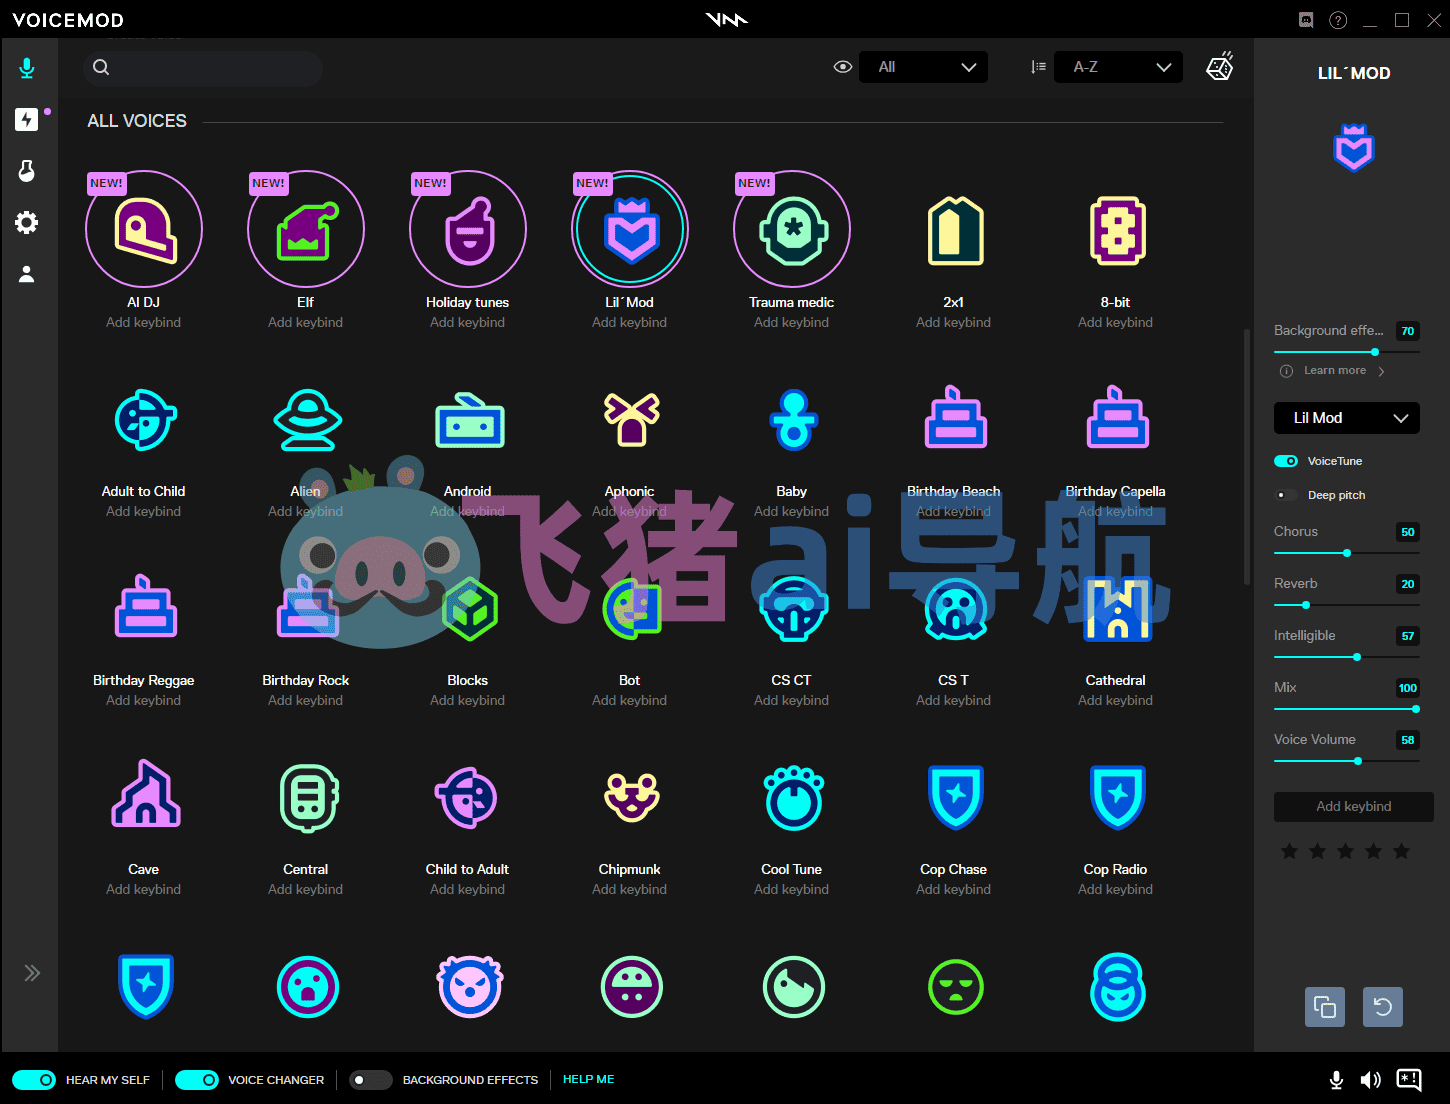The height and width of the screenshot is (1104, 1450).
Task: Pick the 8-bit voice icon
Action: [x=1116, y=231]
